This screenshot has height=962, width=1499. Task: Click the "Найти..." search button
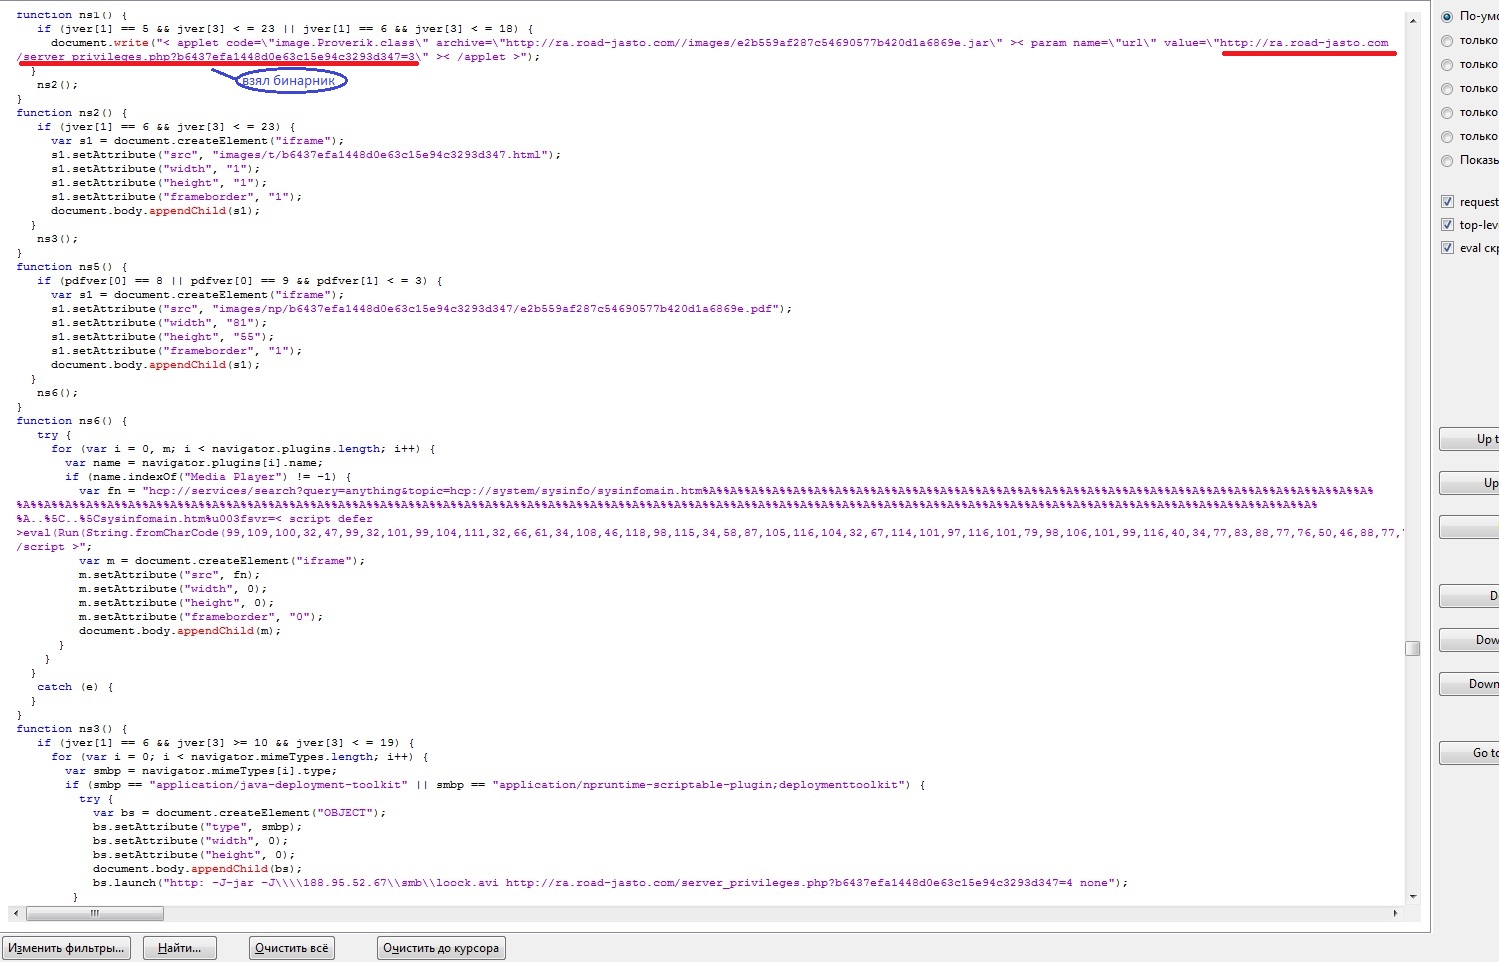pos(180,948)
